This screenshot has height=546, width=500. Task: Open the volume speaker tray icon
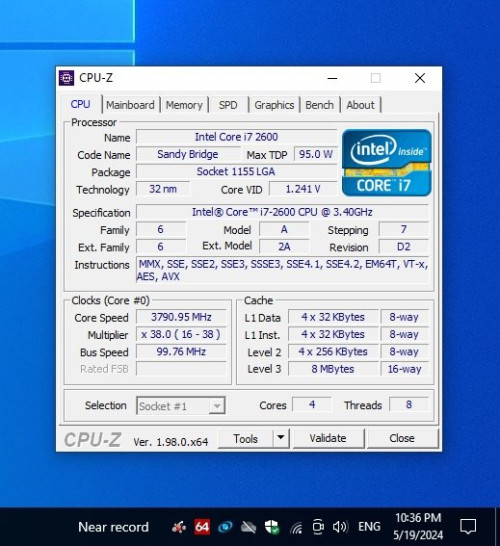(x=340, y=527)
